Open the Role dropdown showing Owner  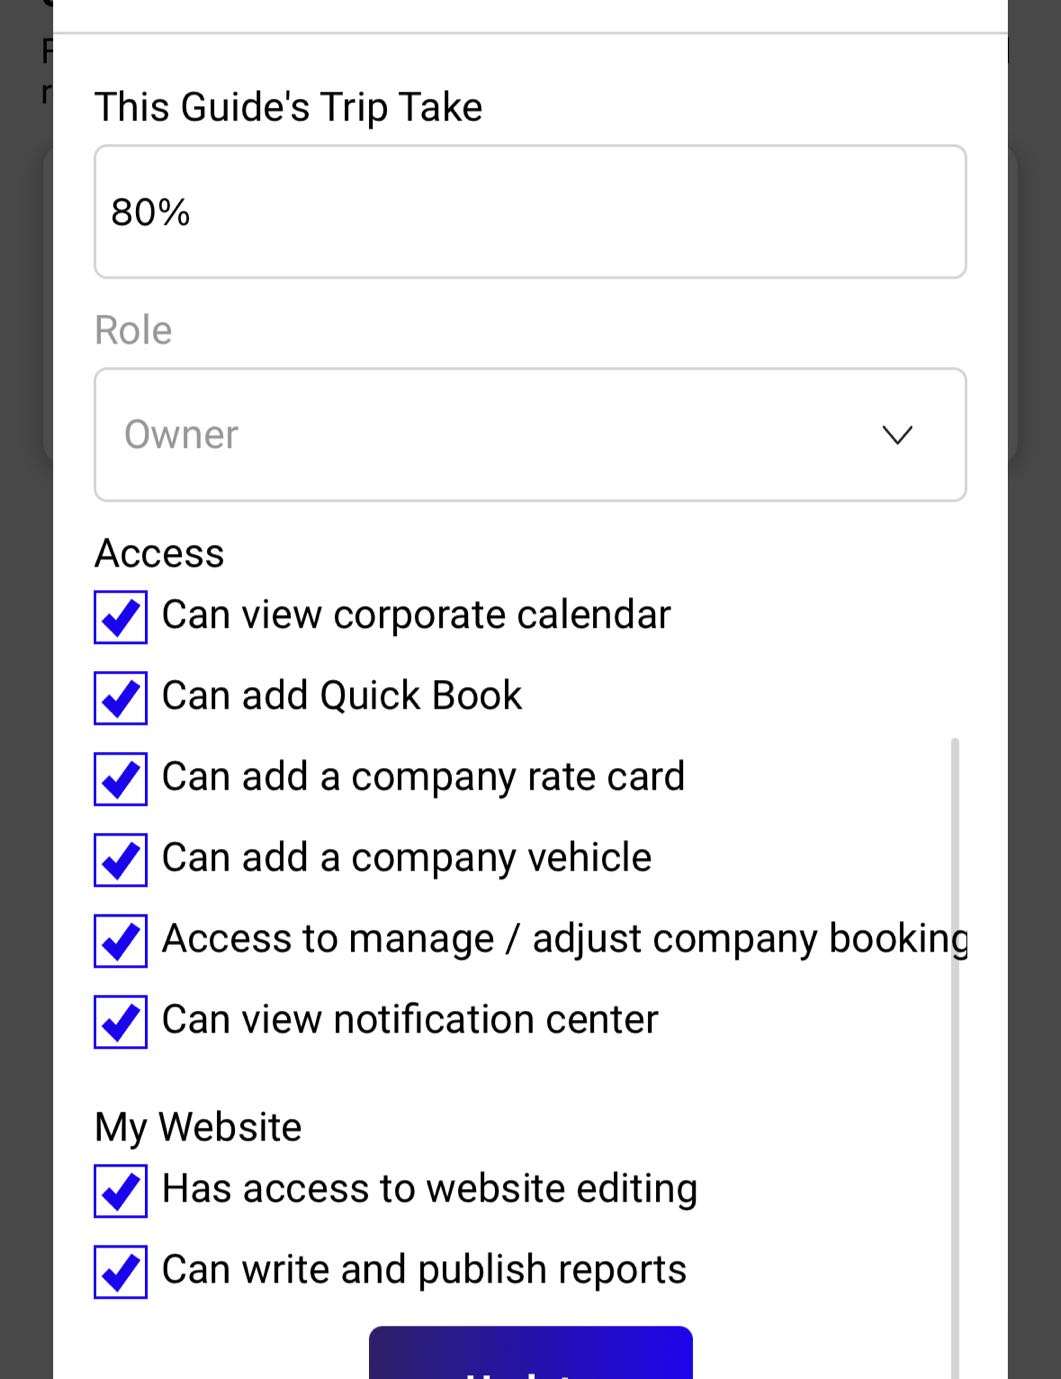[530, 435]
